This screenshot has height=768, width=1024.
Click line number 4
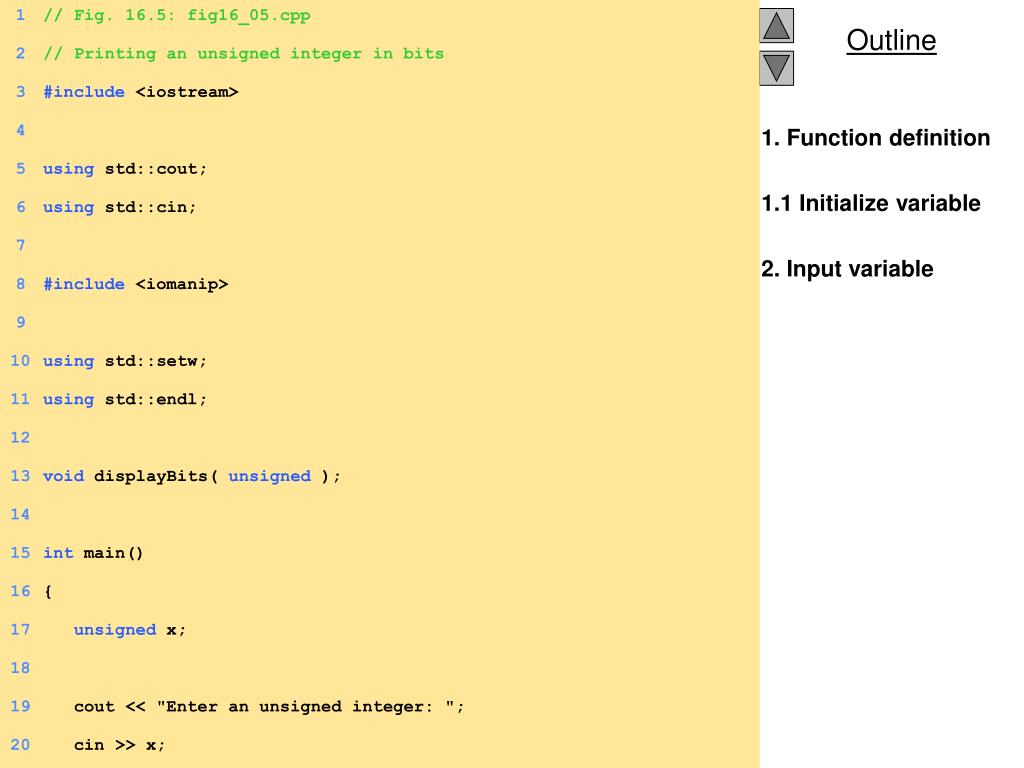coord(20,131)
